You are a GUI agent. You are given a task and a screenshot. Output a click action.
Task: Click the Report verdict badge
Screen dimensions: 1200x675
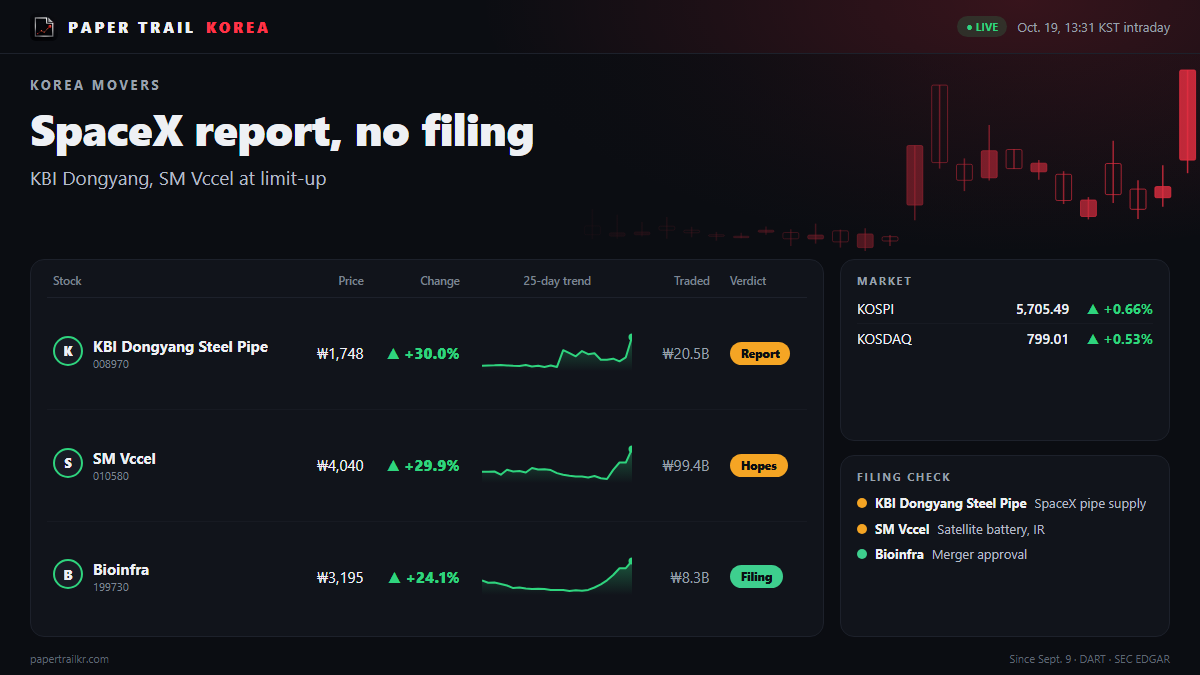(760, 354)
